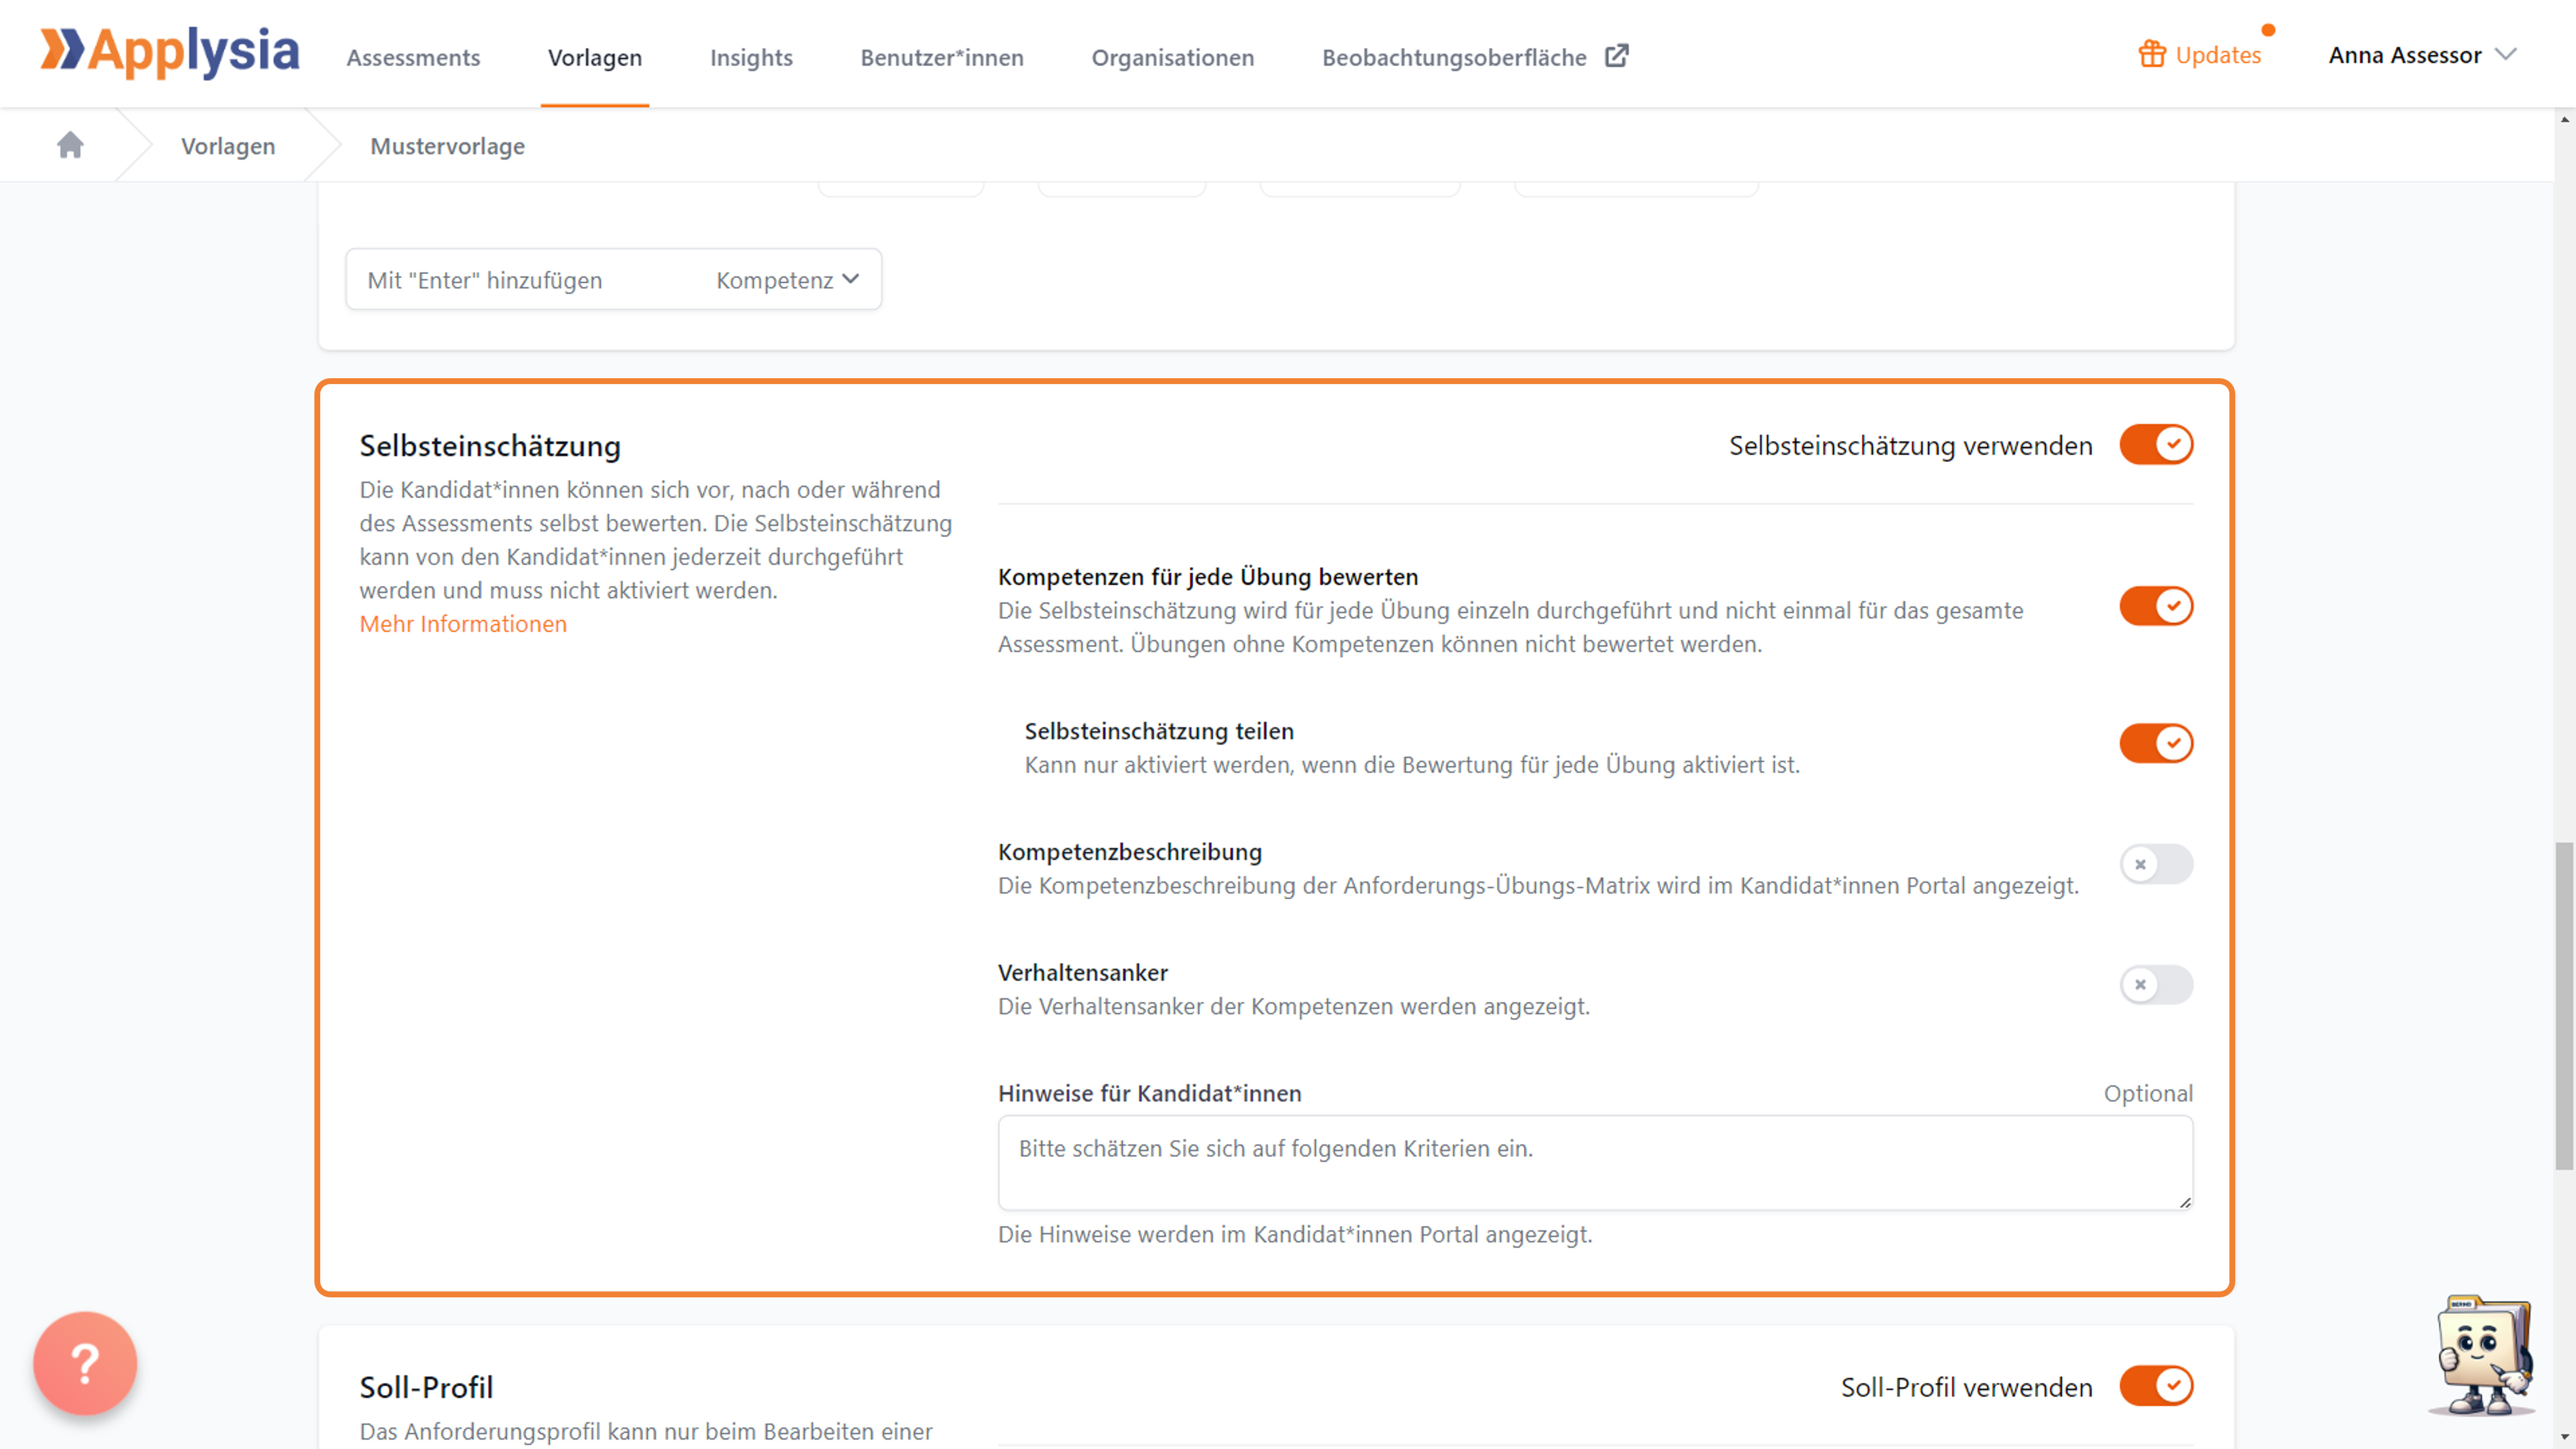Disable Kompetenzen für jede Übung bewerten
This screenshot has height=1449, width=2576.
(x=2156, y=606)
